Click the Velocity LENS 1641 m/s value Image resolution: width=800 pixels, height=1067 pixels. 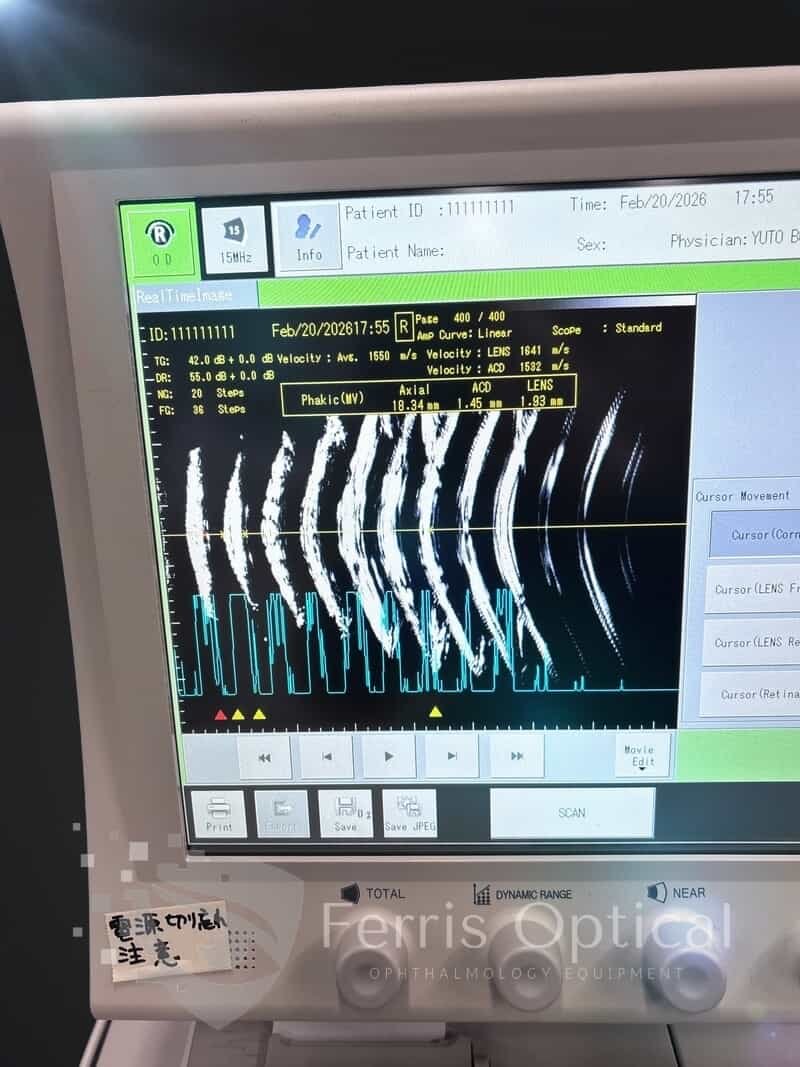pos(497,352)
